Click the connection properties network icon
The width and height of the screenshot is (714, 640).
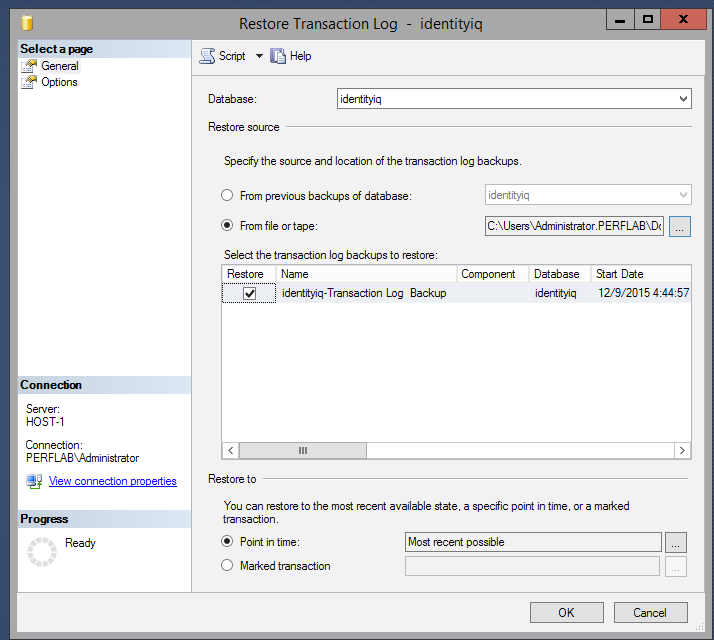click(34, 481)
